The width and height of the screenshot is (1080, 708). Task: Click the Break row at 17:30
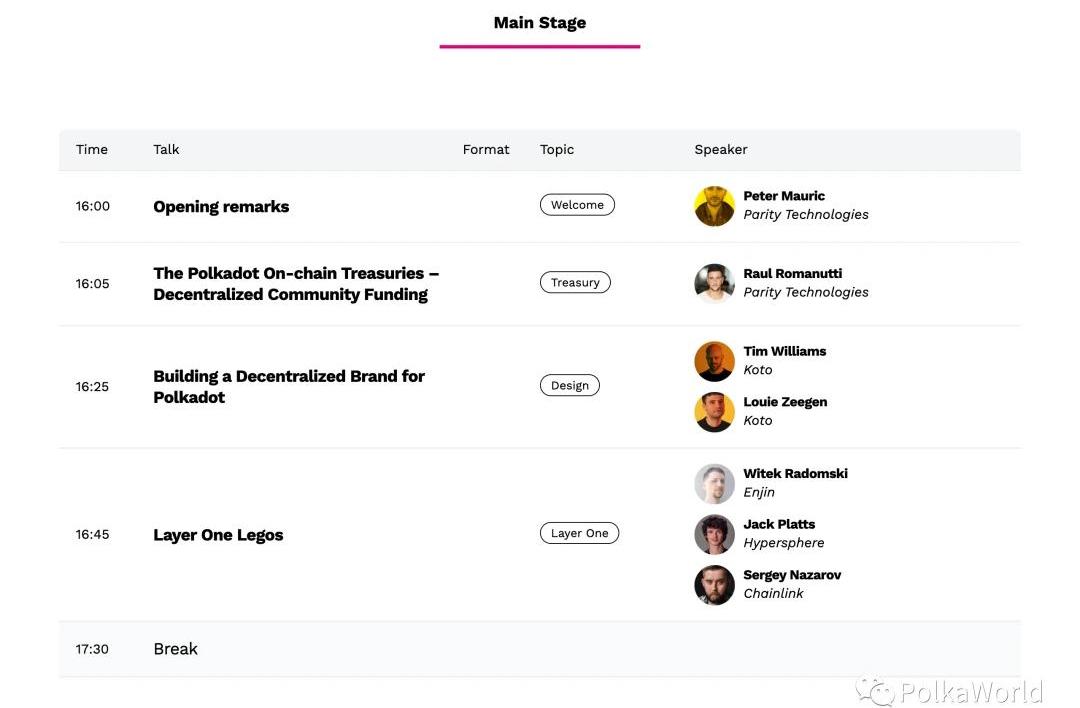point(176,649)
